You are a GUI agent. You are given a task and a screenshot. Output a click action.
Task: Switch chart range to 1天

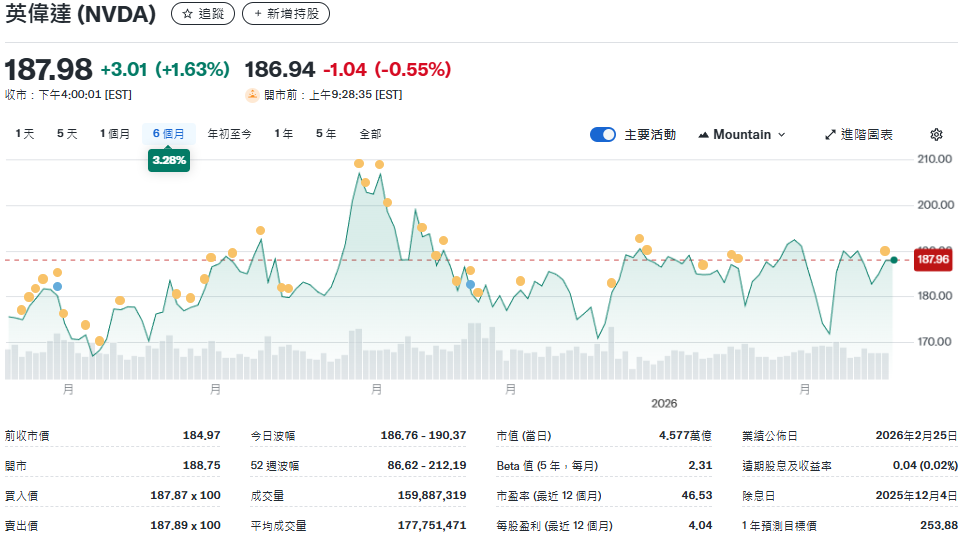pyautogui.click(x=24, y=134)
